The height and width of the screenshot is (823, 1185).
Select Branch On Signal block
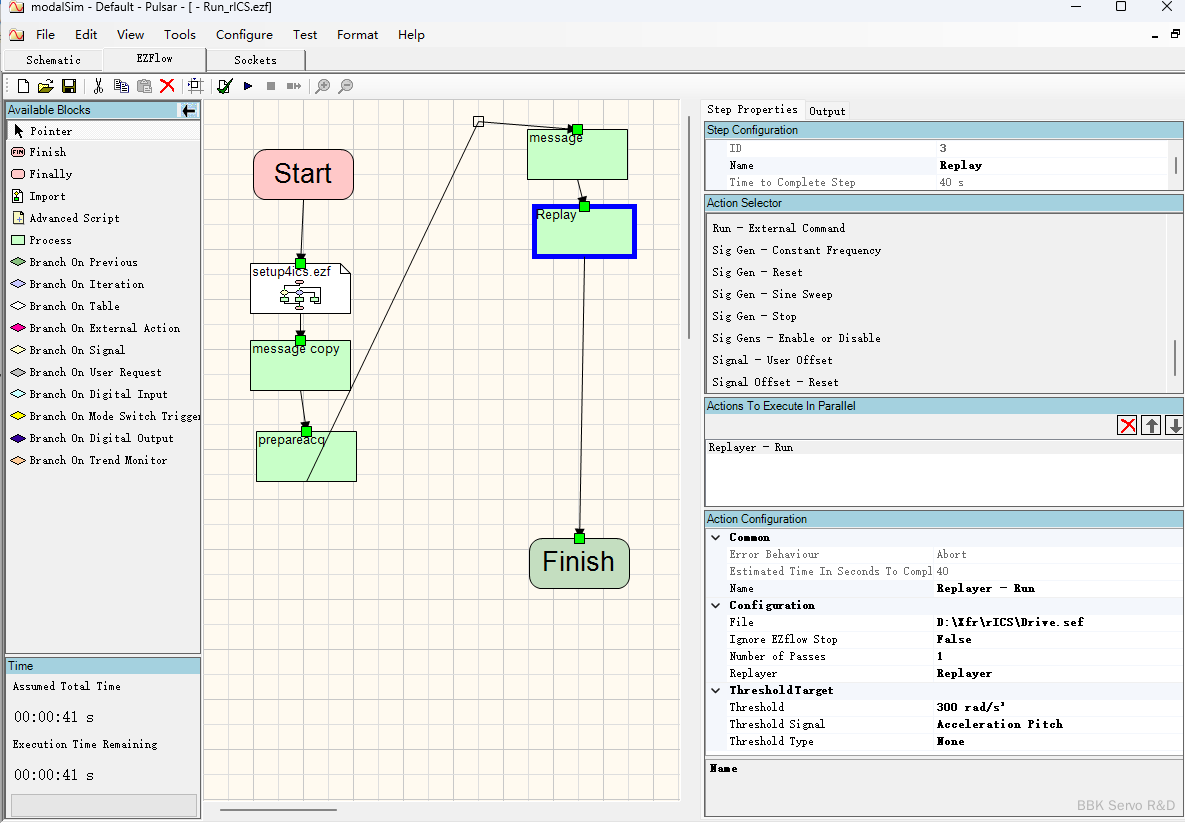click(76, 350)
